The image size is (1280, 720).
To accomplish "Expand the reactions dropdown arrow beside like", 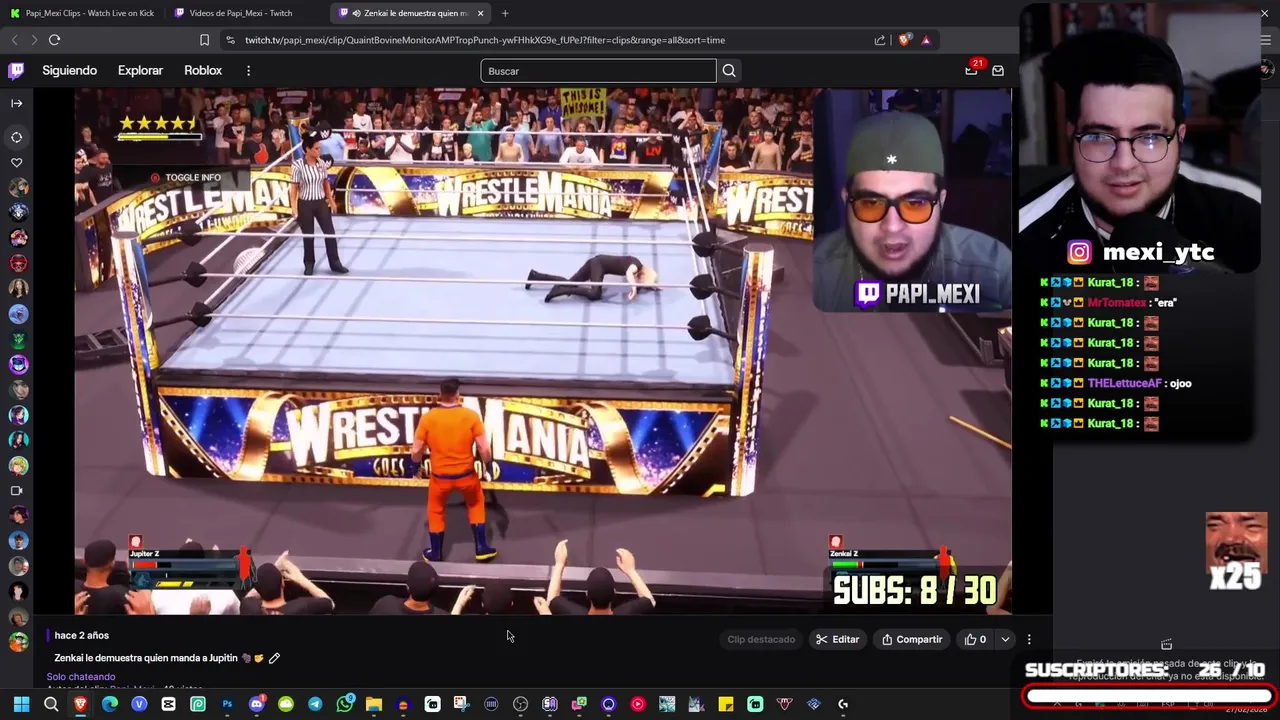I will (x=1005, y=639).
